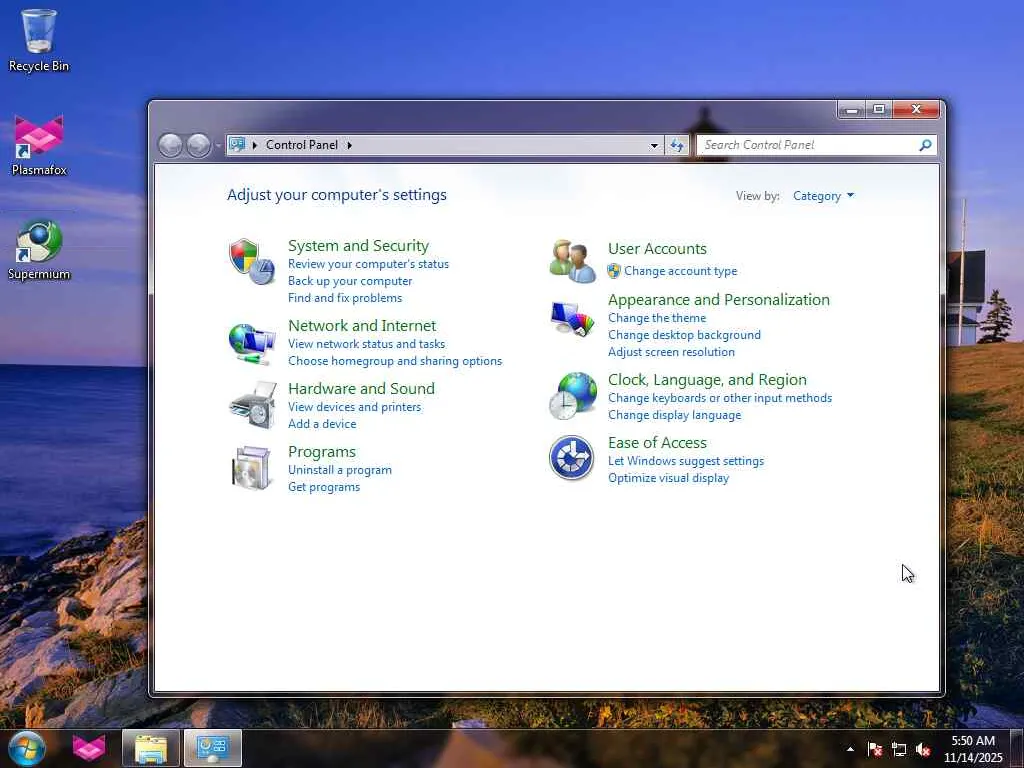Select the Supermium desktop shortcut
The width and height of the screenshot is (1024, 768).
click(x=39, y=250)
